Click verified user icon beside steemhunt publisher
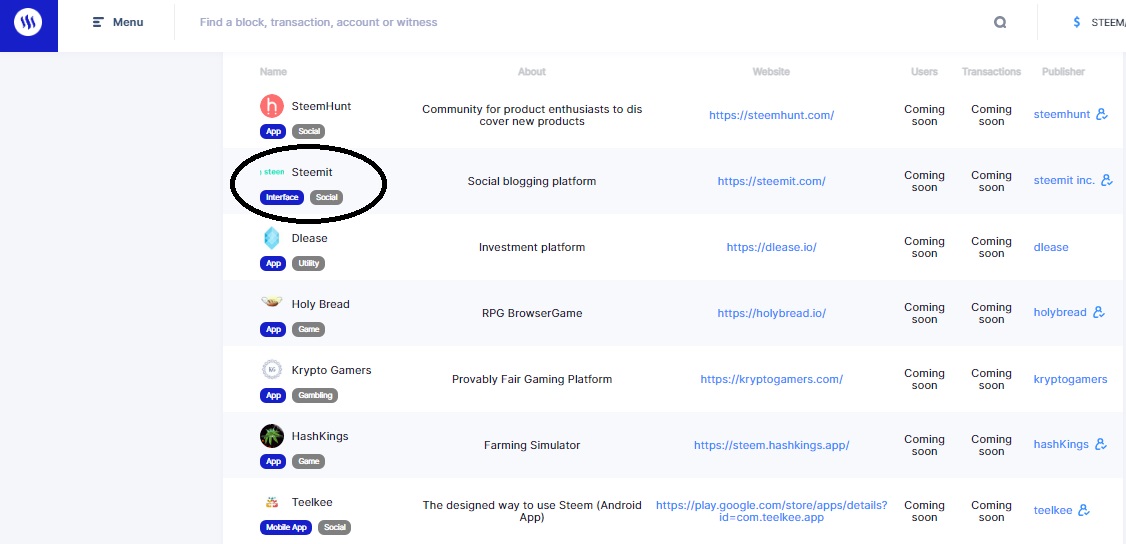 pyautogui.click(x=1102, y=114)
